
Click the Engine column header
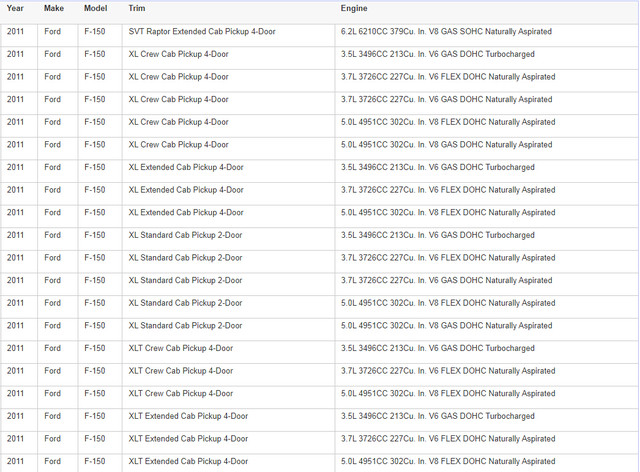tap(354, 8)
